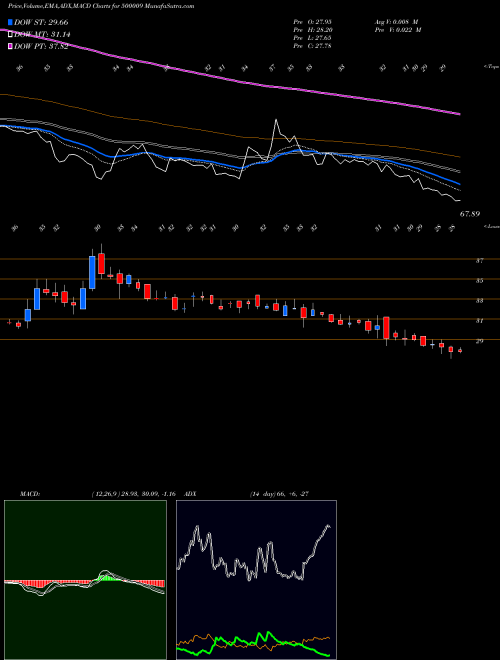Click the '<Tops' label on the right
The height and width of the screenshot is (660, 500).
[x=491, y=67]
